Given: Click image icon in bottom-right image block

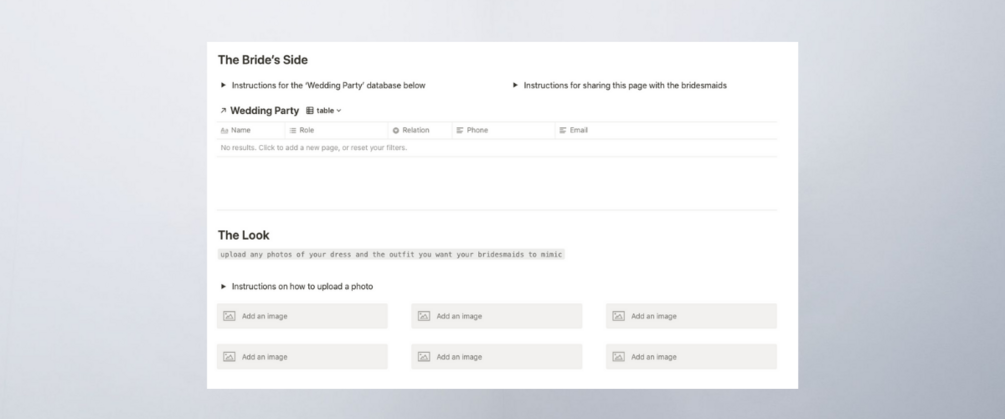Looking at the screenshot, I should point(618,357).
